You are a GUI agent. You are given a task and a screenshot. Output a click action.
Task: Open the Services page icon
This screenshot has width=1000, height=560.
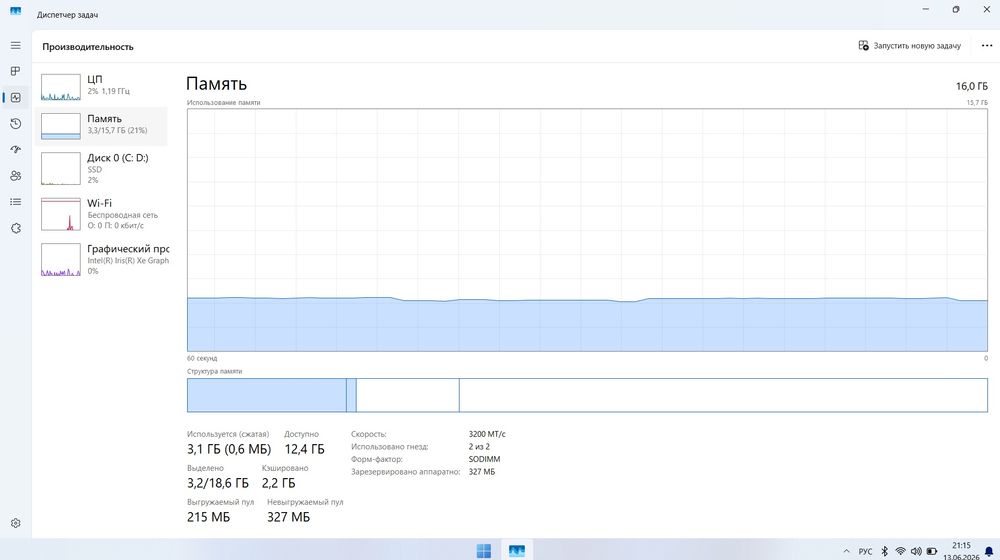pos(15,228)
